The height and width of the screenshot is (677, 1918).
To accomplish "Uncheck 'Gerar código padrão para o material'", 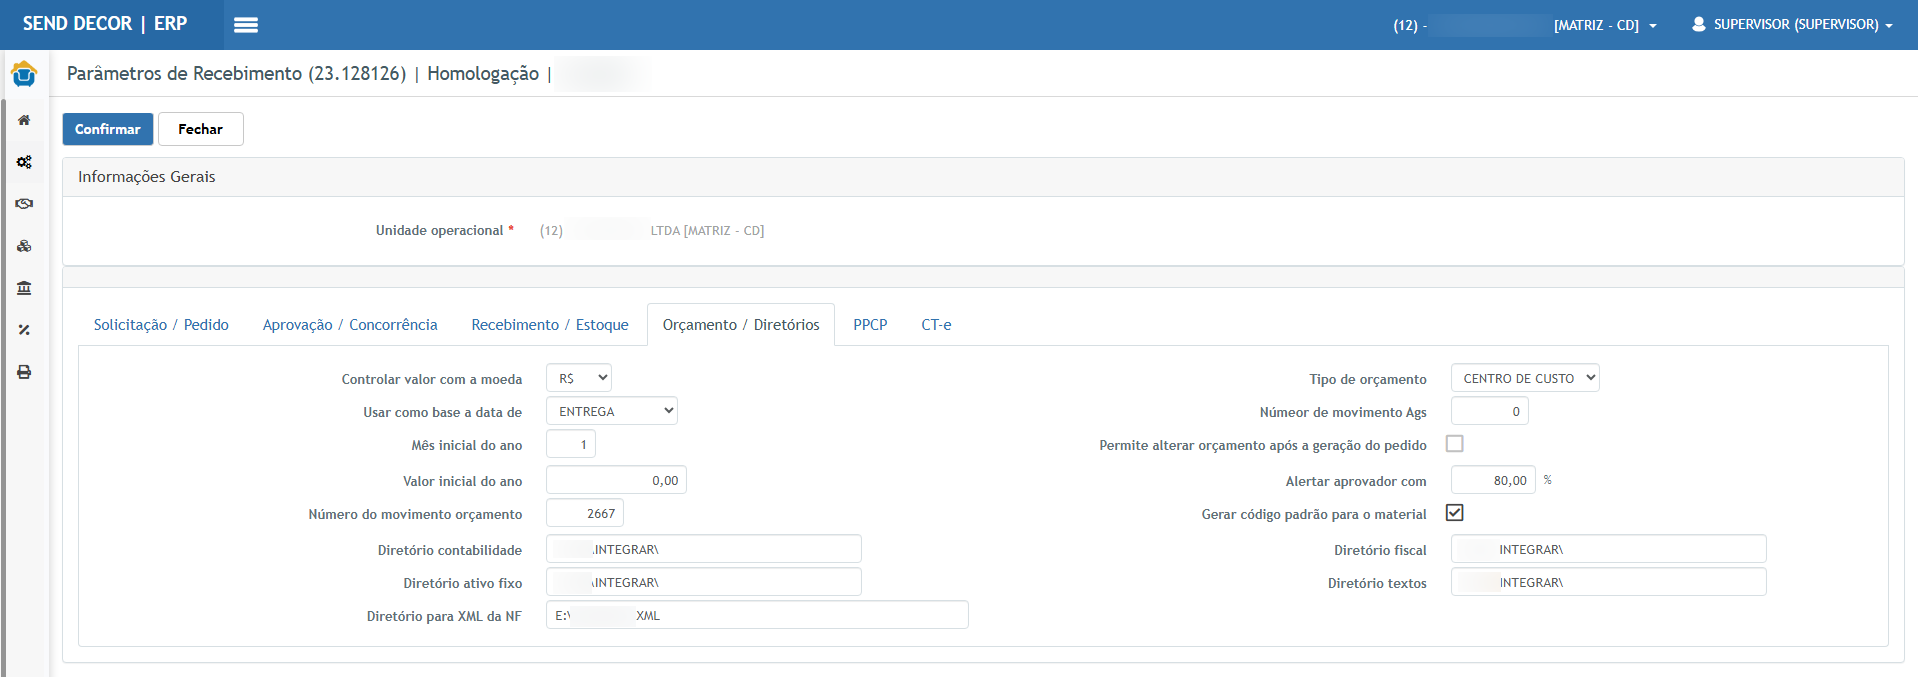I will coord(1454,513).
